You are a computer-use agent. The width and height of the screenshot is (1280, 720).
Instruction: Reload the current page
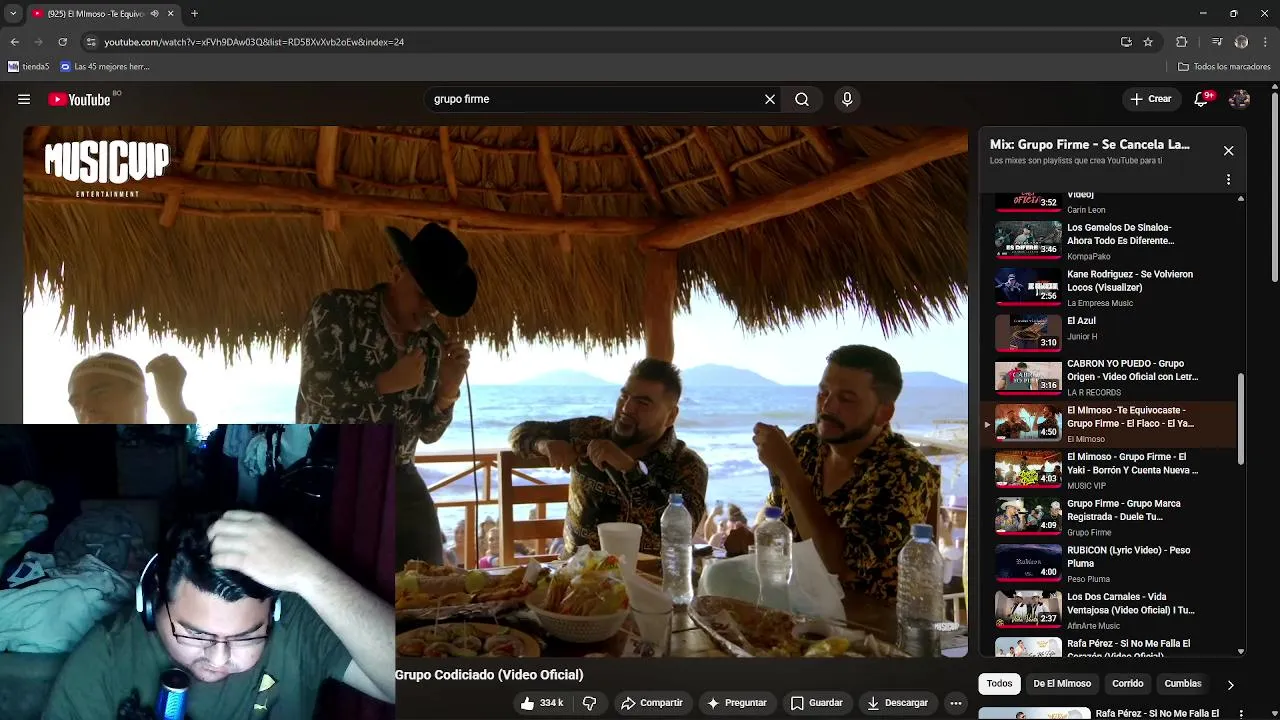point(63,42)
